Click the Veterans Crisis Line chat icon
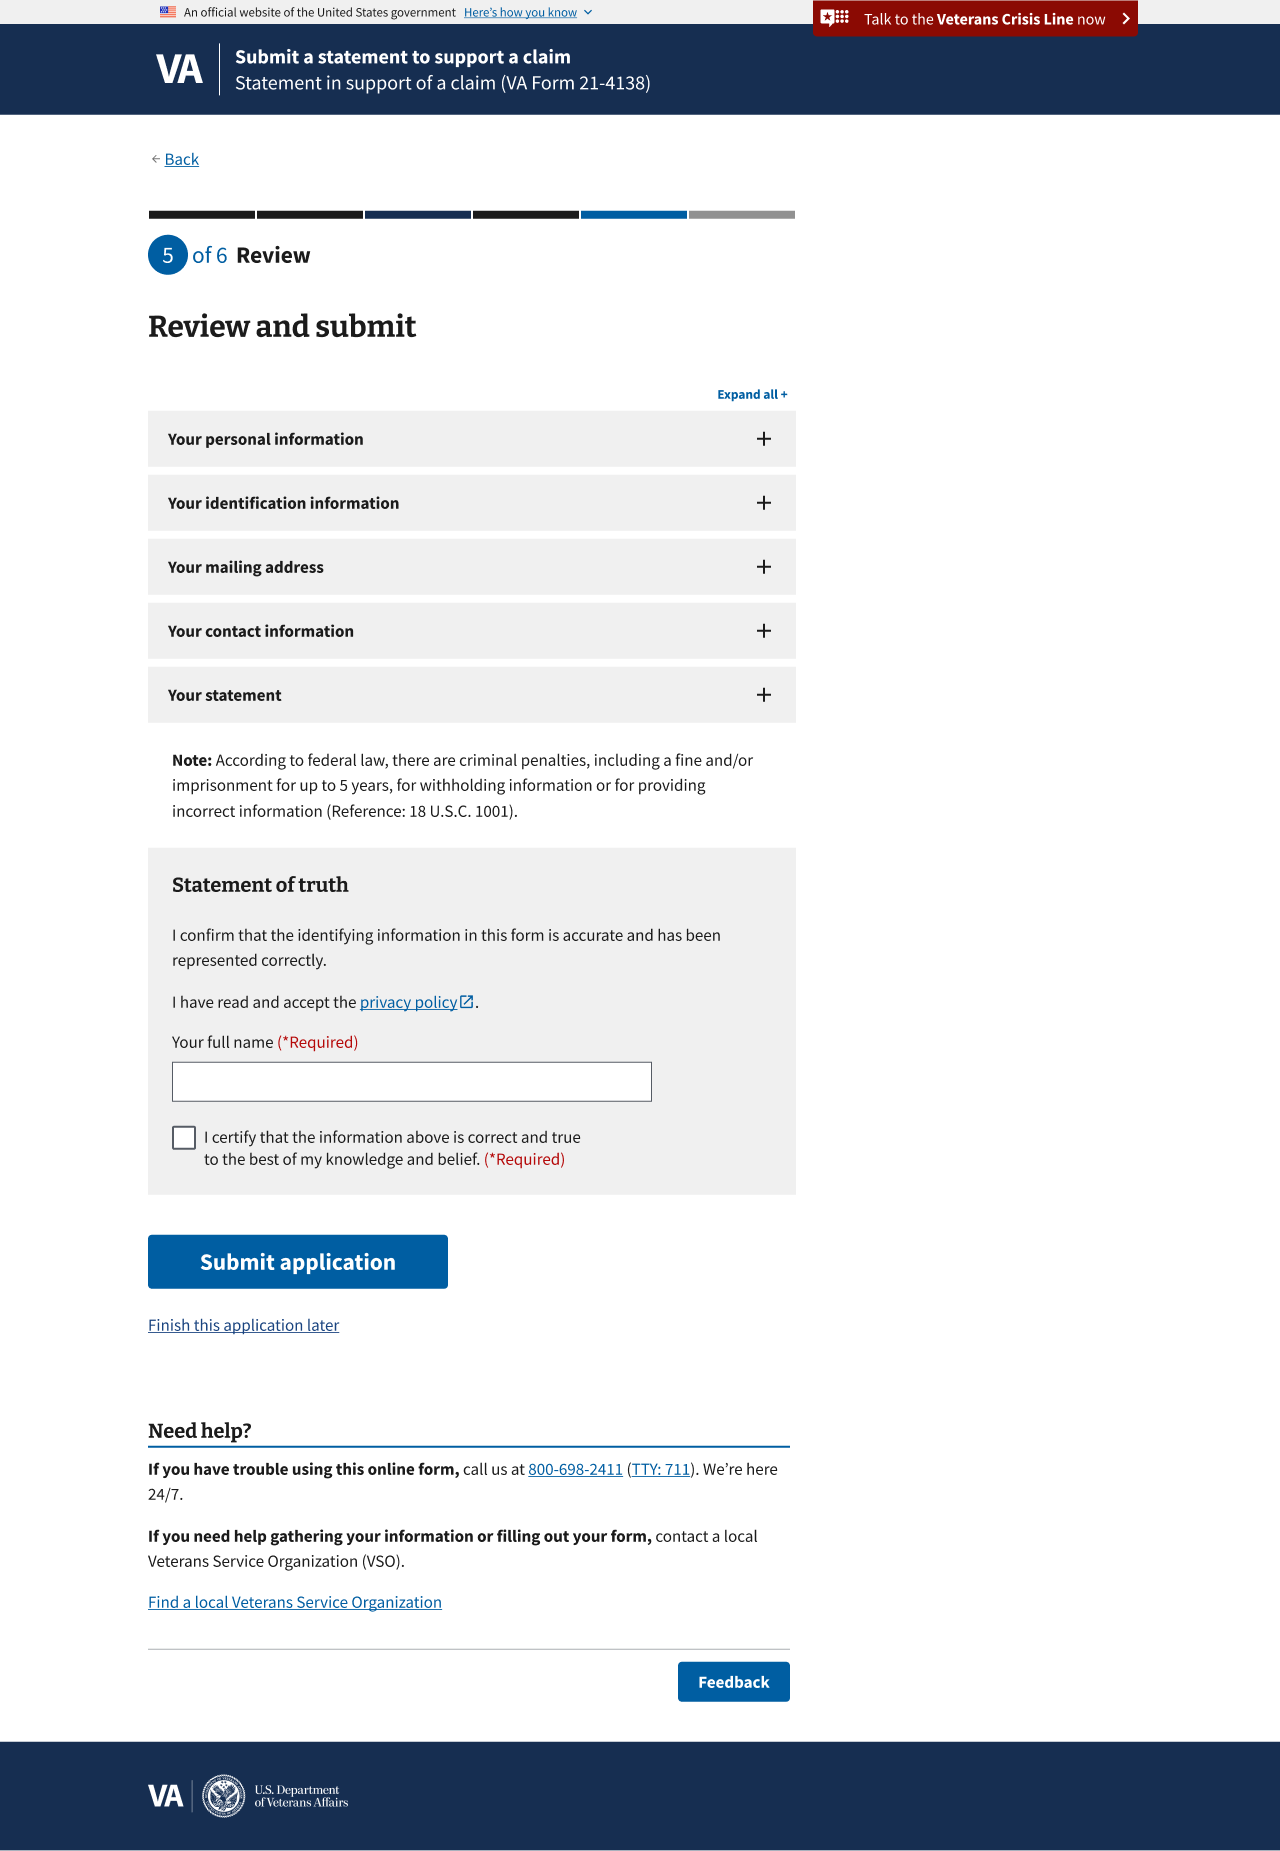Image resolution: width=1280 pixels, height=1851 pixels. [x=835, y=18]
